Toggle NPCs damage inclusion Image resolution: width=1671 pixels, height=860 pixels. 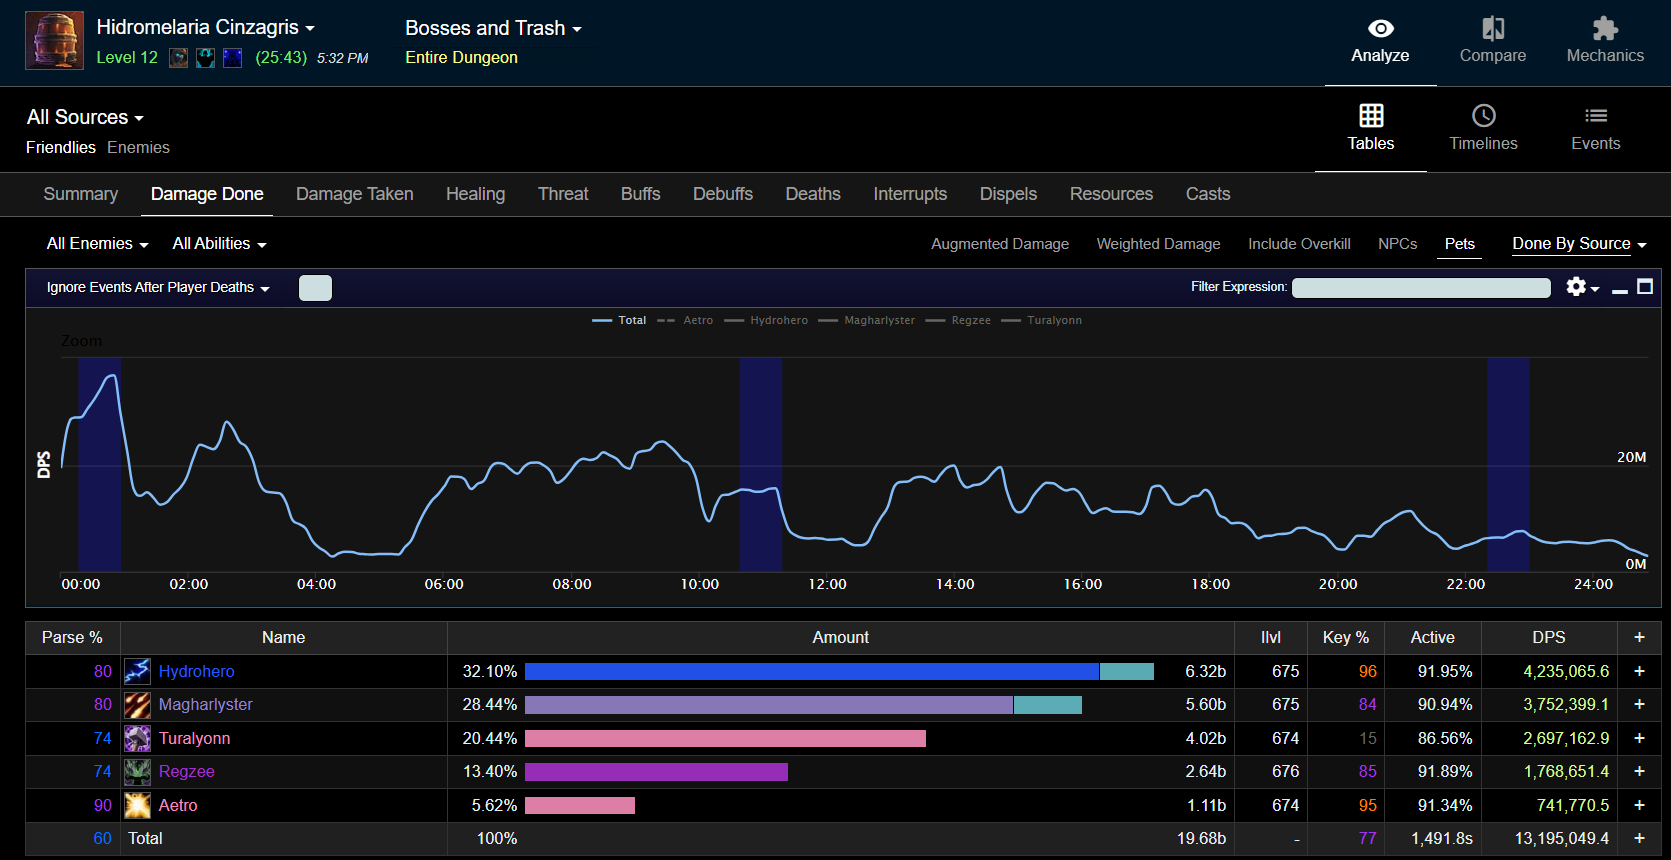pos(1397,244)
